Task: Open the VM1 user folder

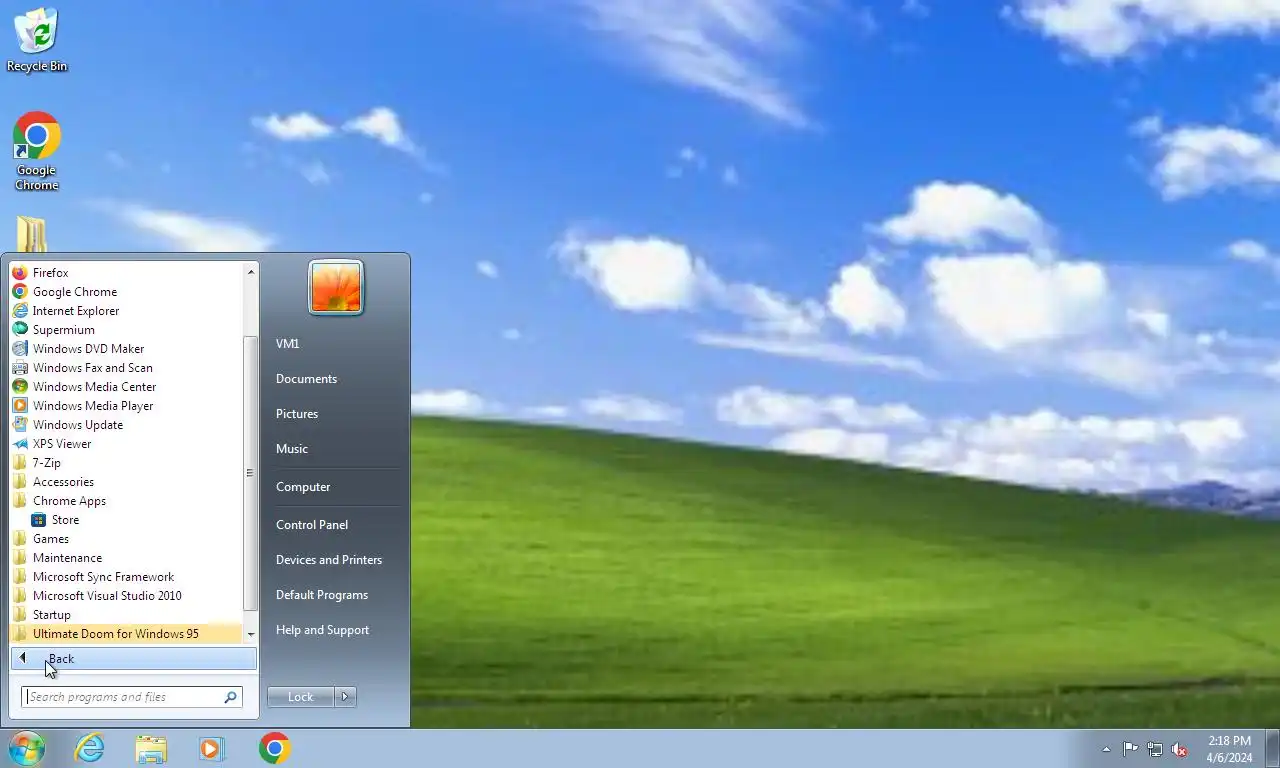Action: (334, 343)
